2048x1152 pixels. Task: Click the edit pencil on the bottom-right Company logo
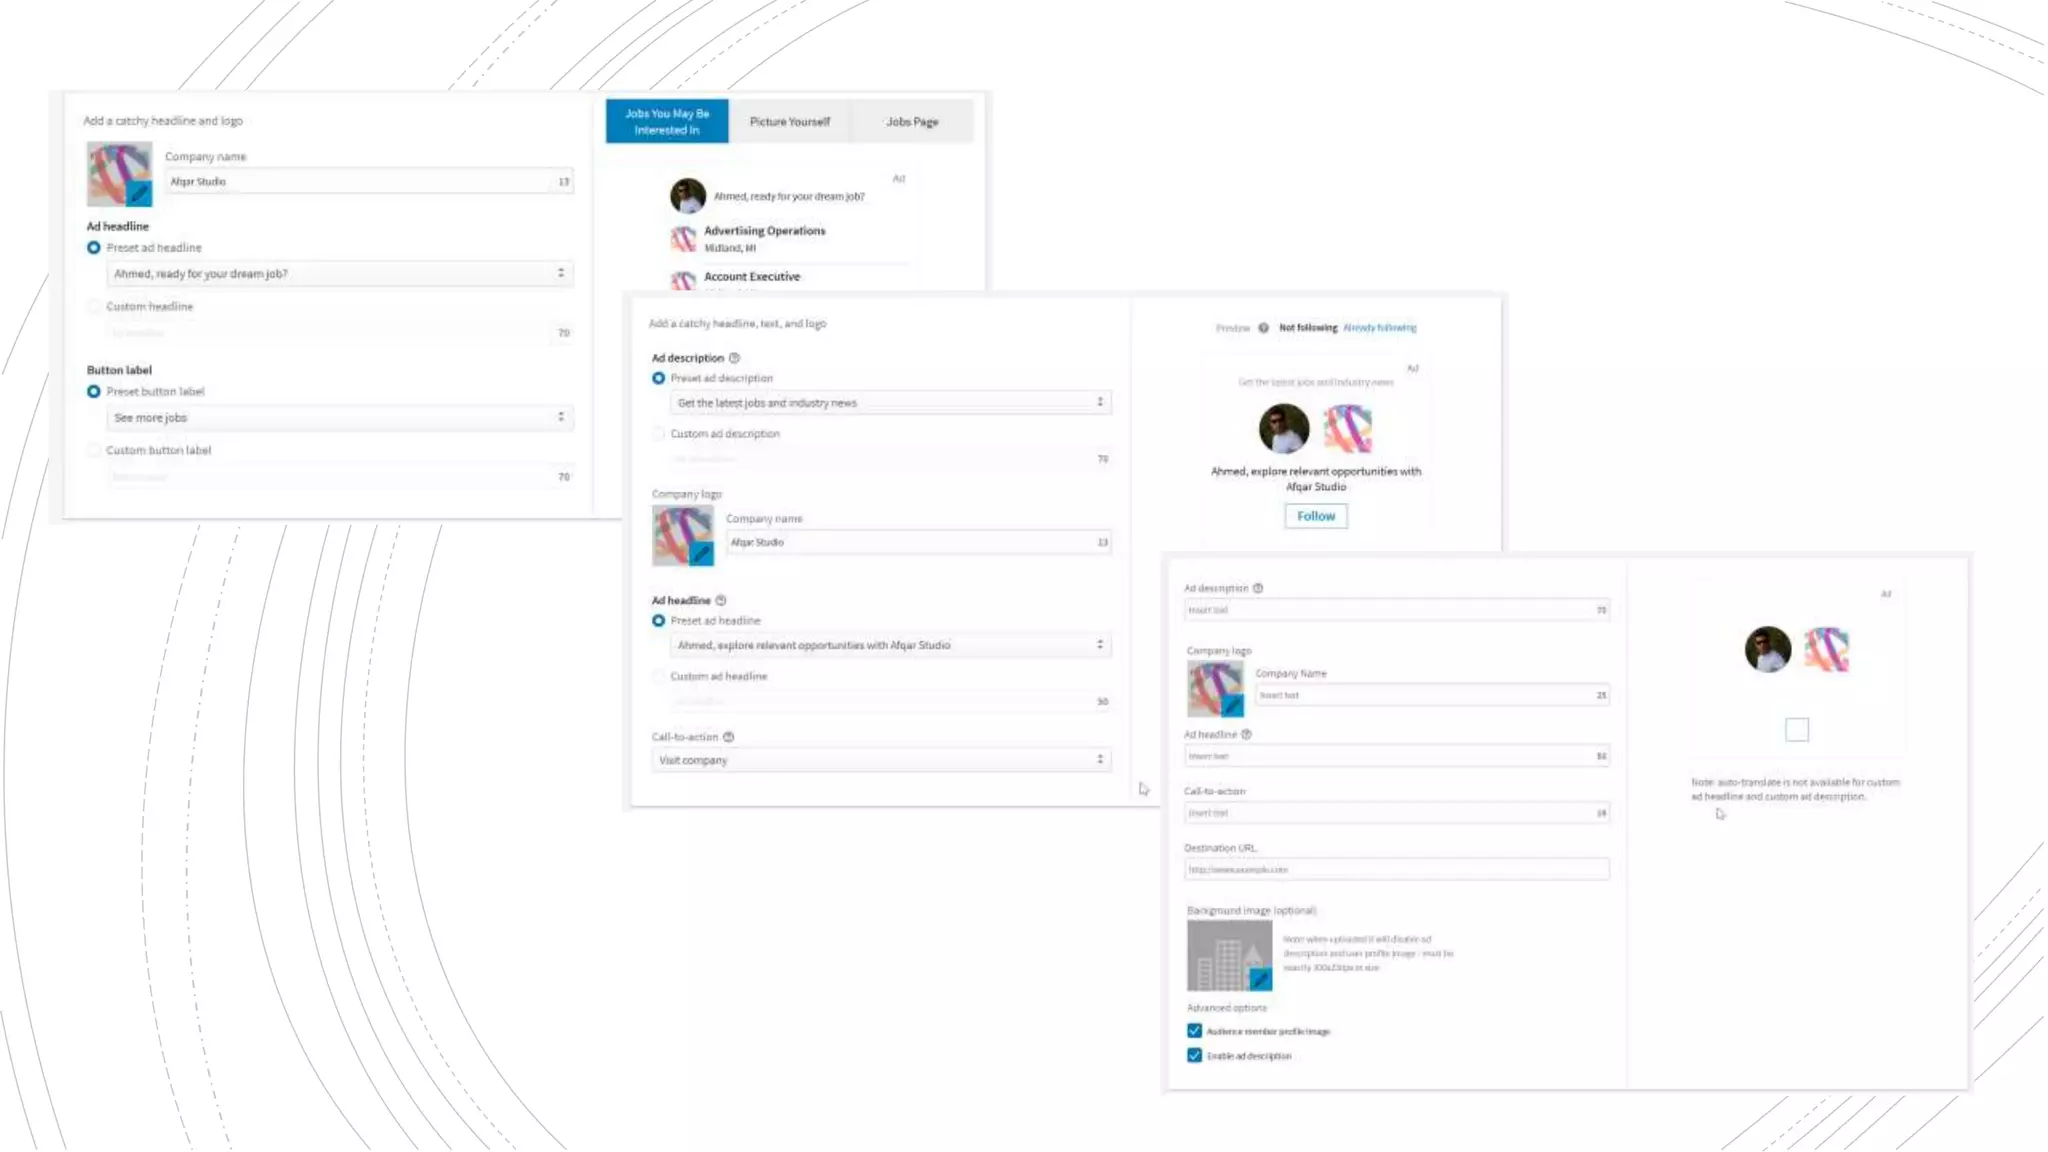tap(1231, 706)
